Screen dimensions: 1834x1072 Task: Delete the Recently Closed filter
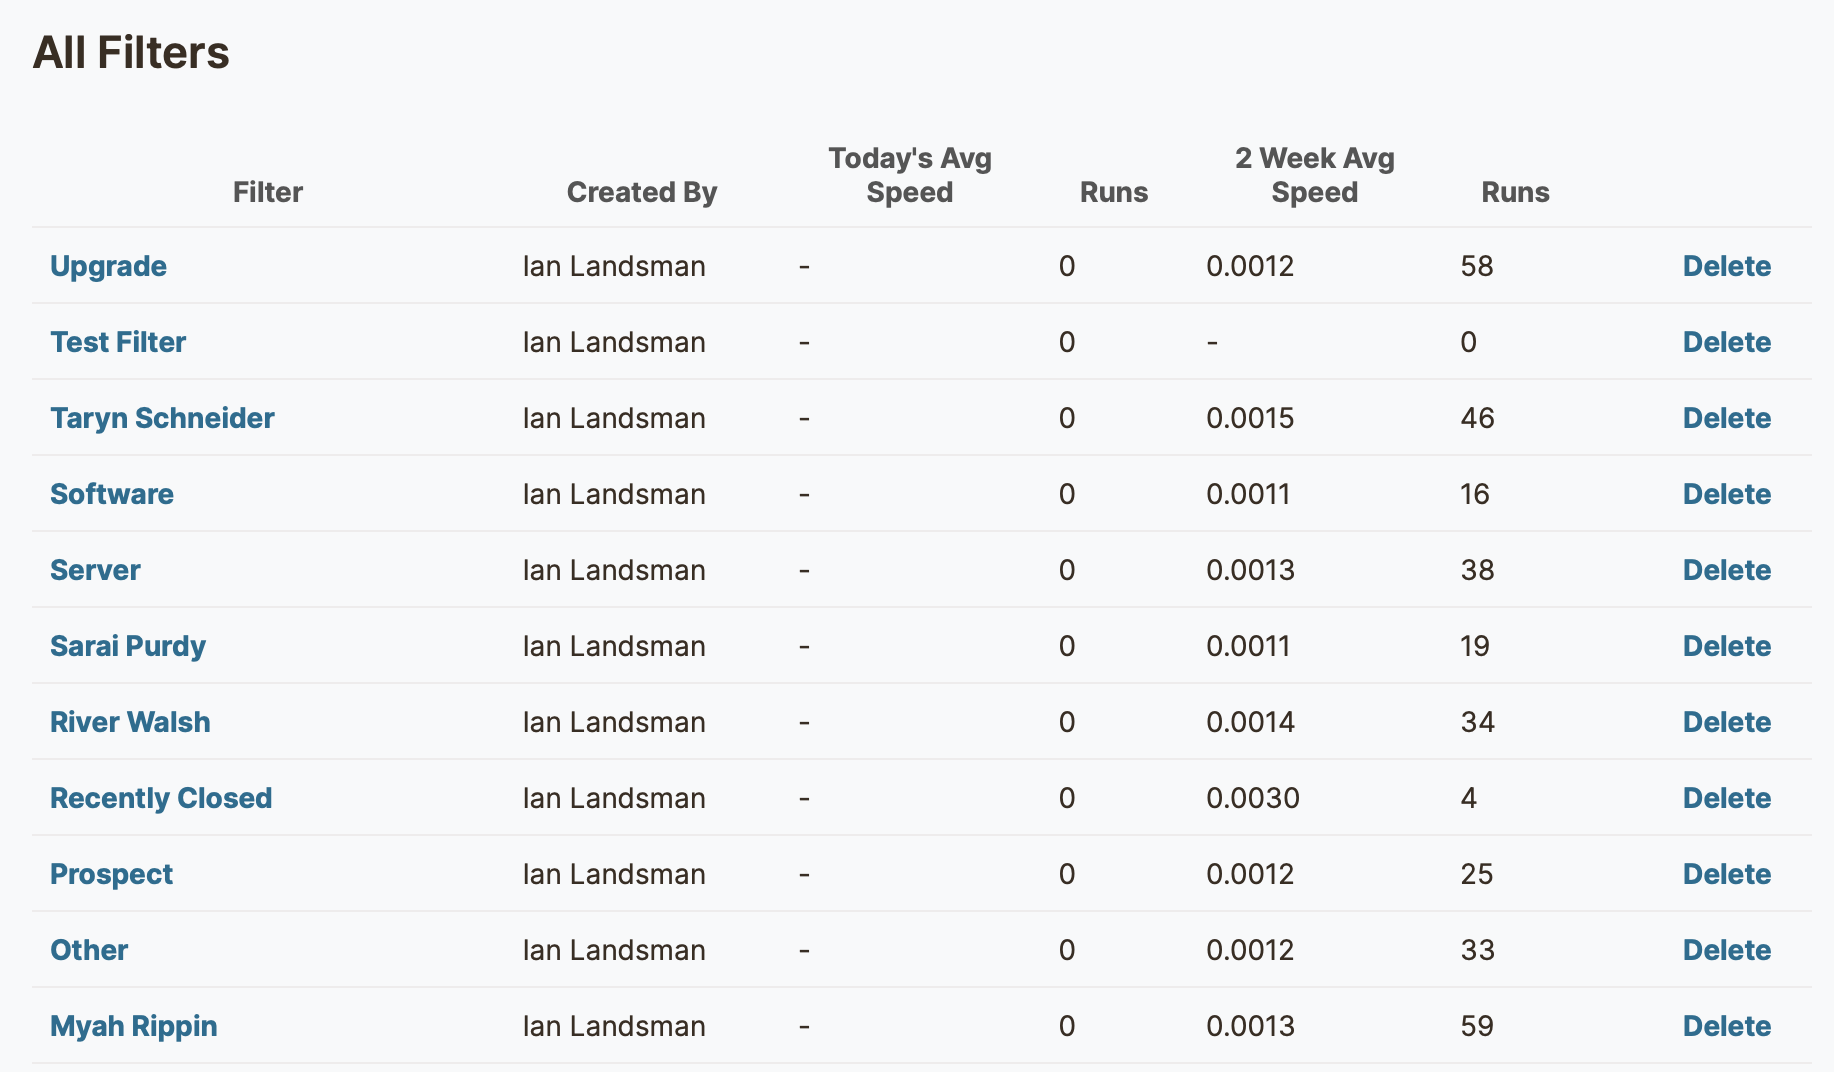point(1727,798)
